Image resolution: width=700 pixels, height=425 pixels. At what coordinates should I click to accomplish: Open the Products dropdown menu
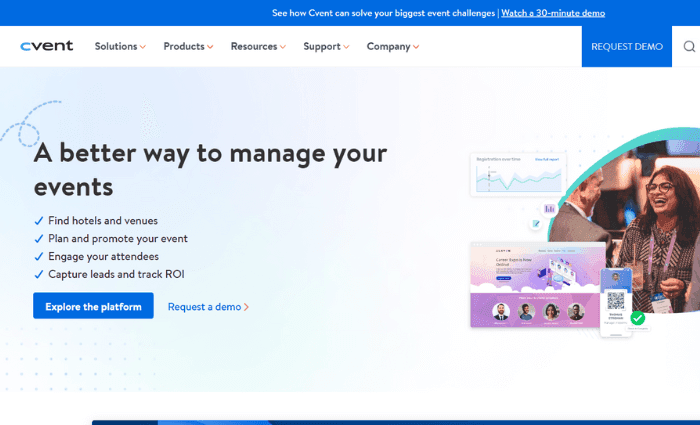pos(188,47)
